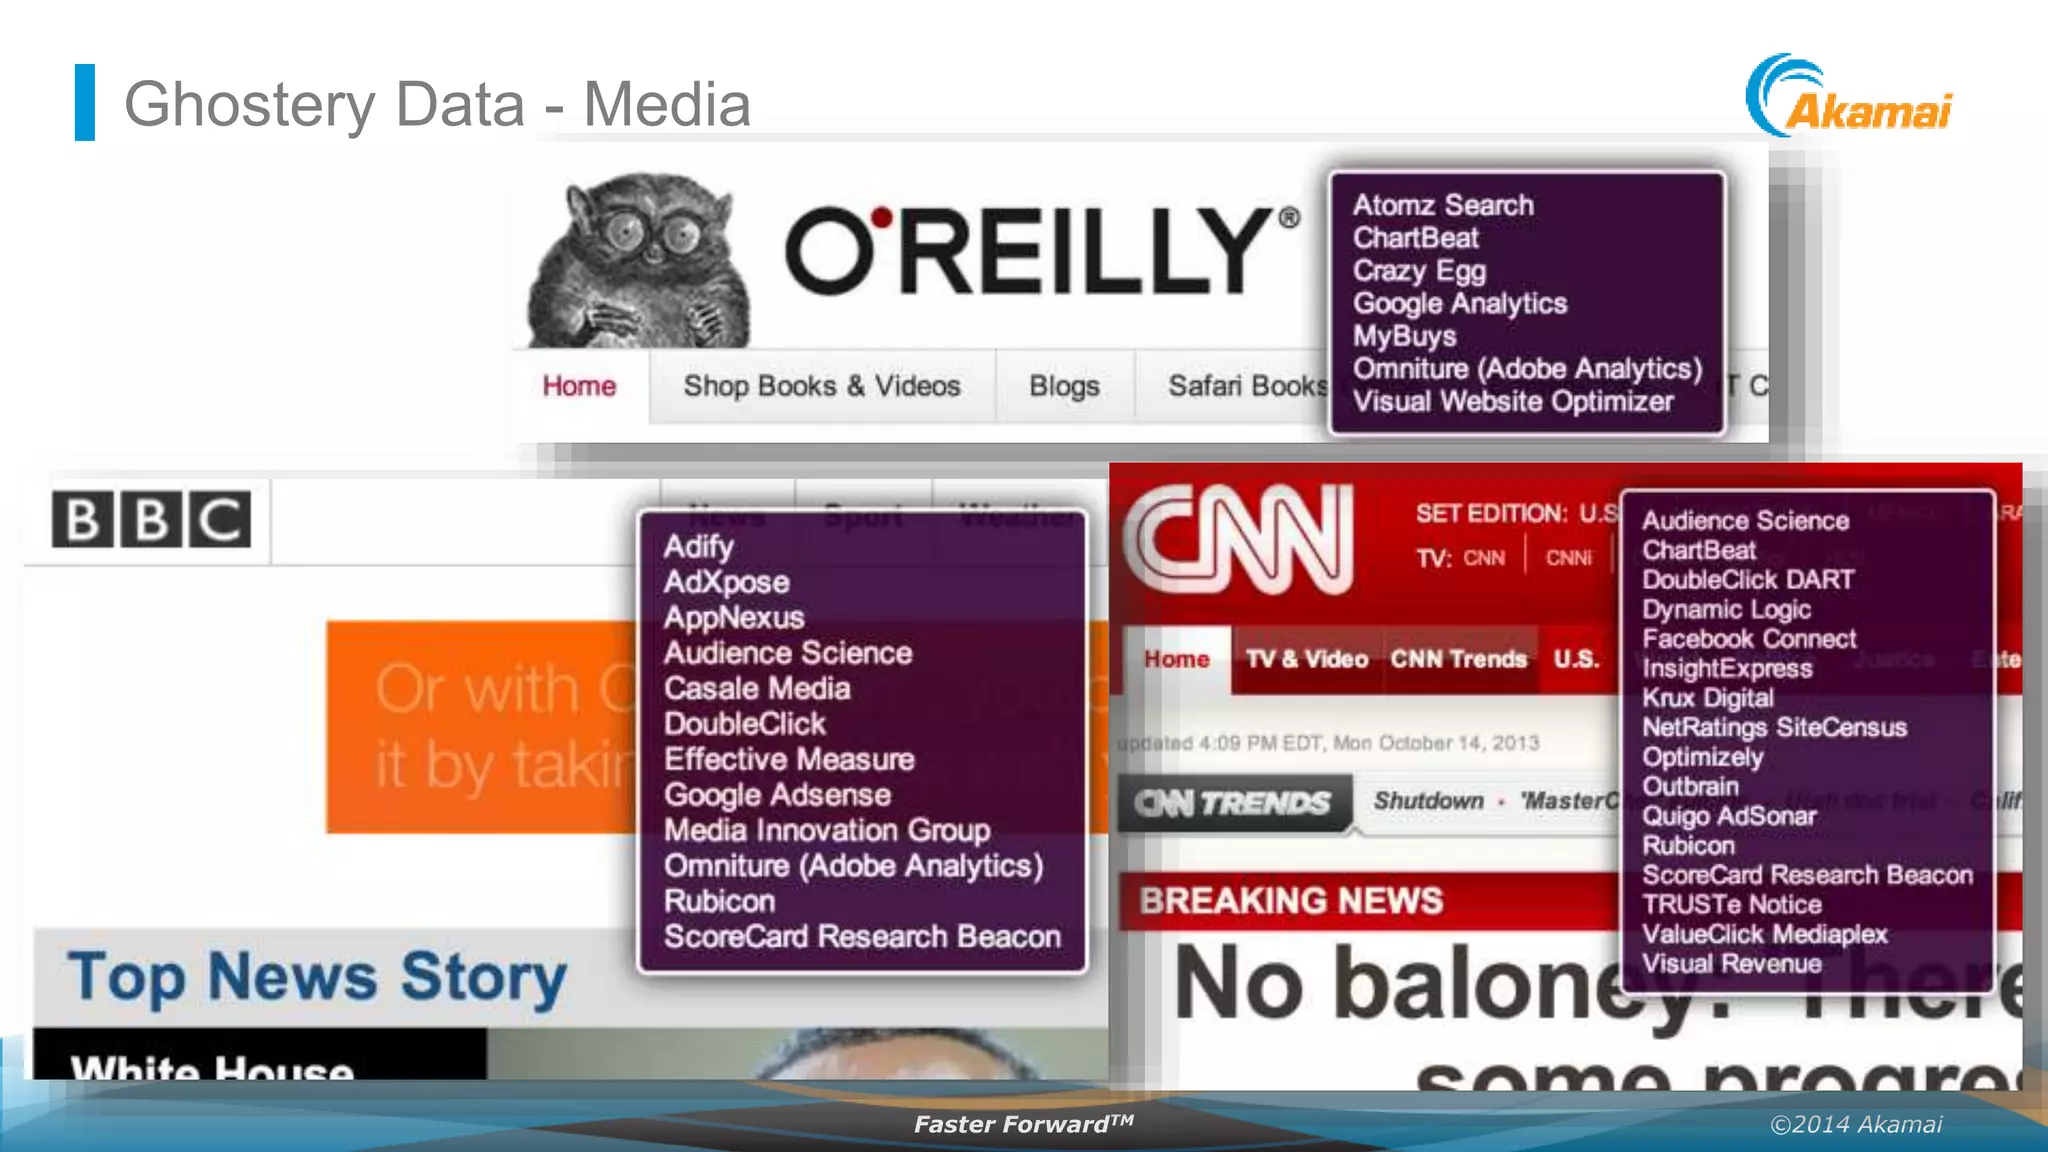Open the Blogs tab on O'Reilly

click(1064, 386)
